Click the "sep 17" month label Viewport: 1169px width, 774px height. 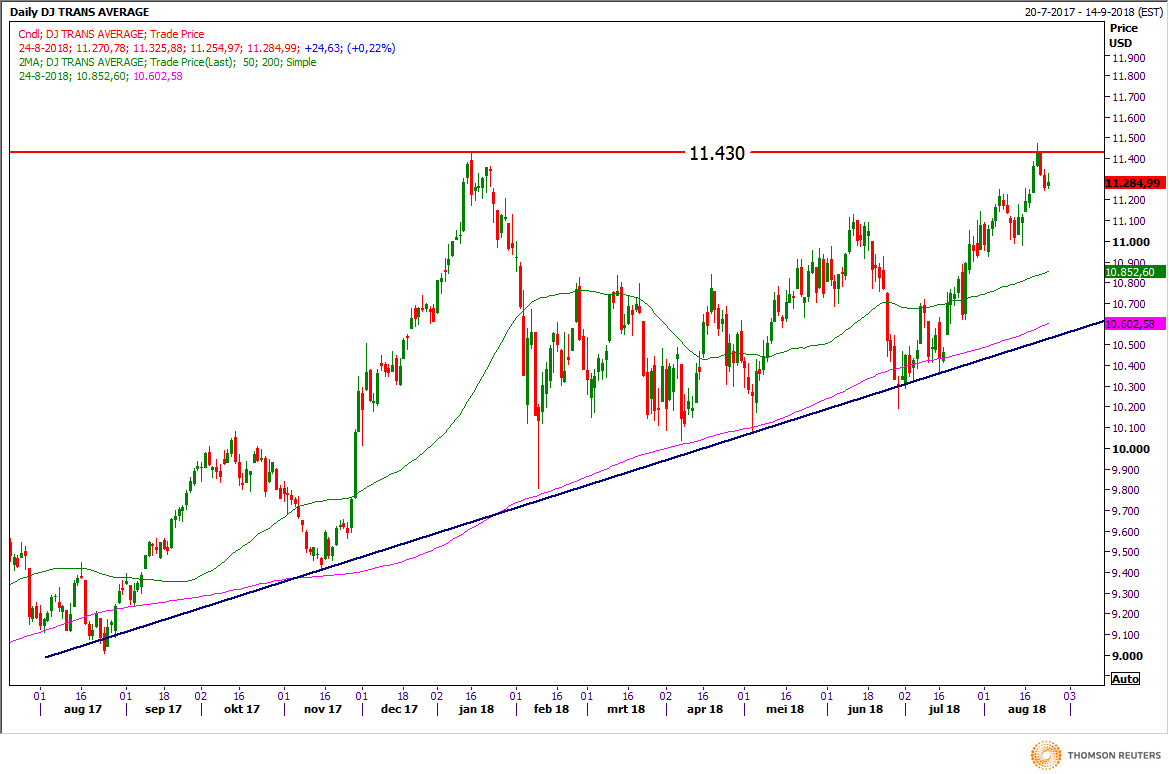pyautogui.click(x=163, y=709)
